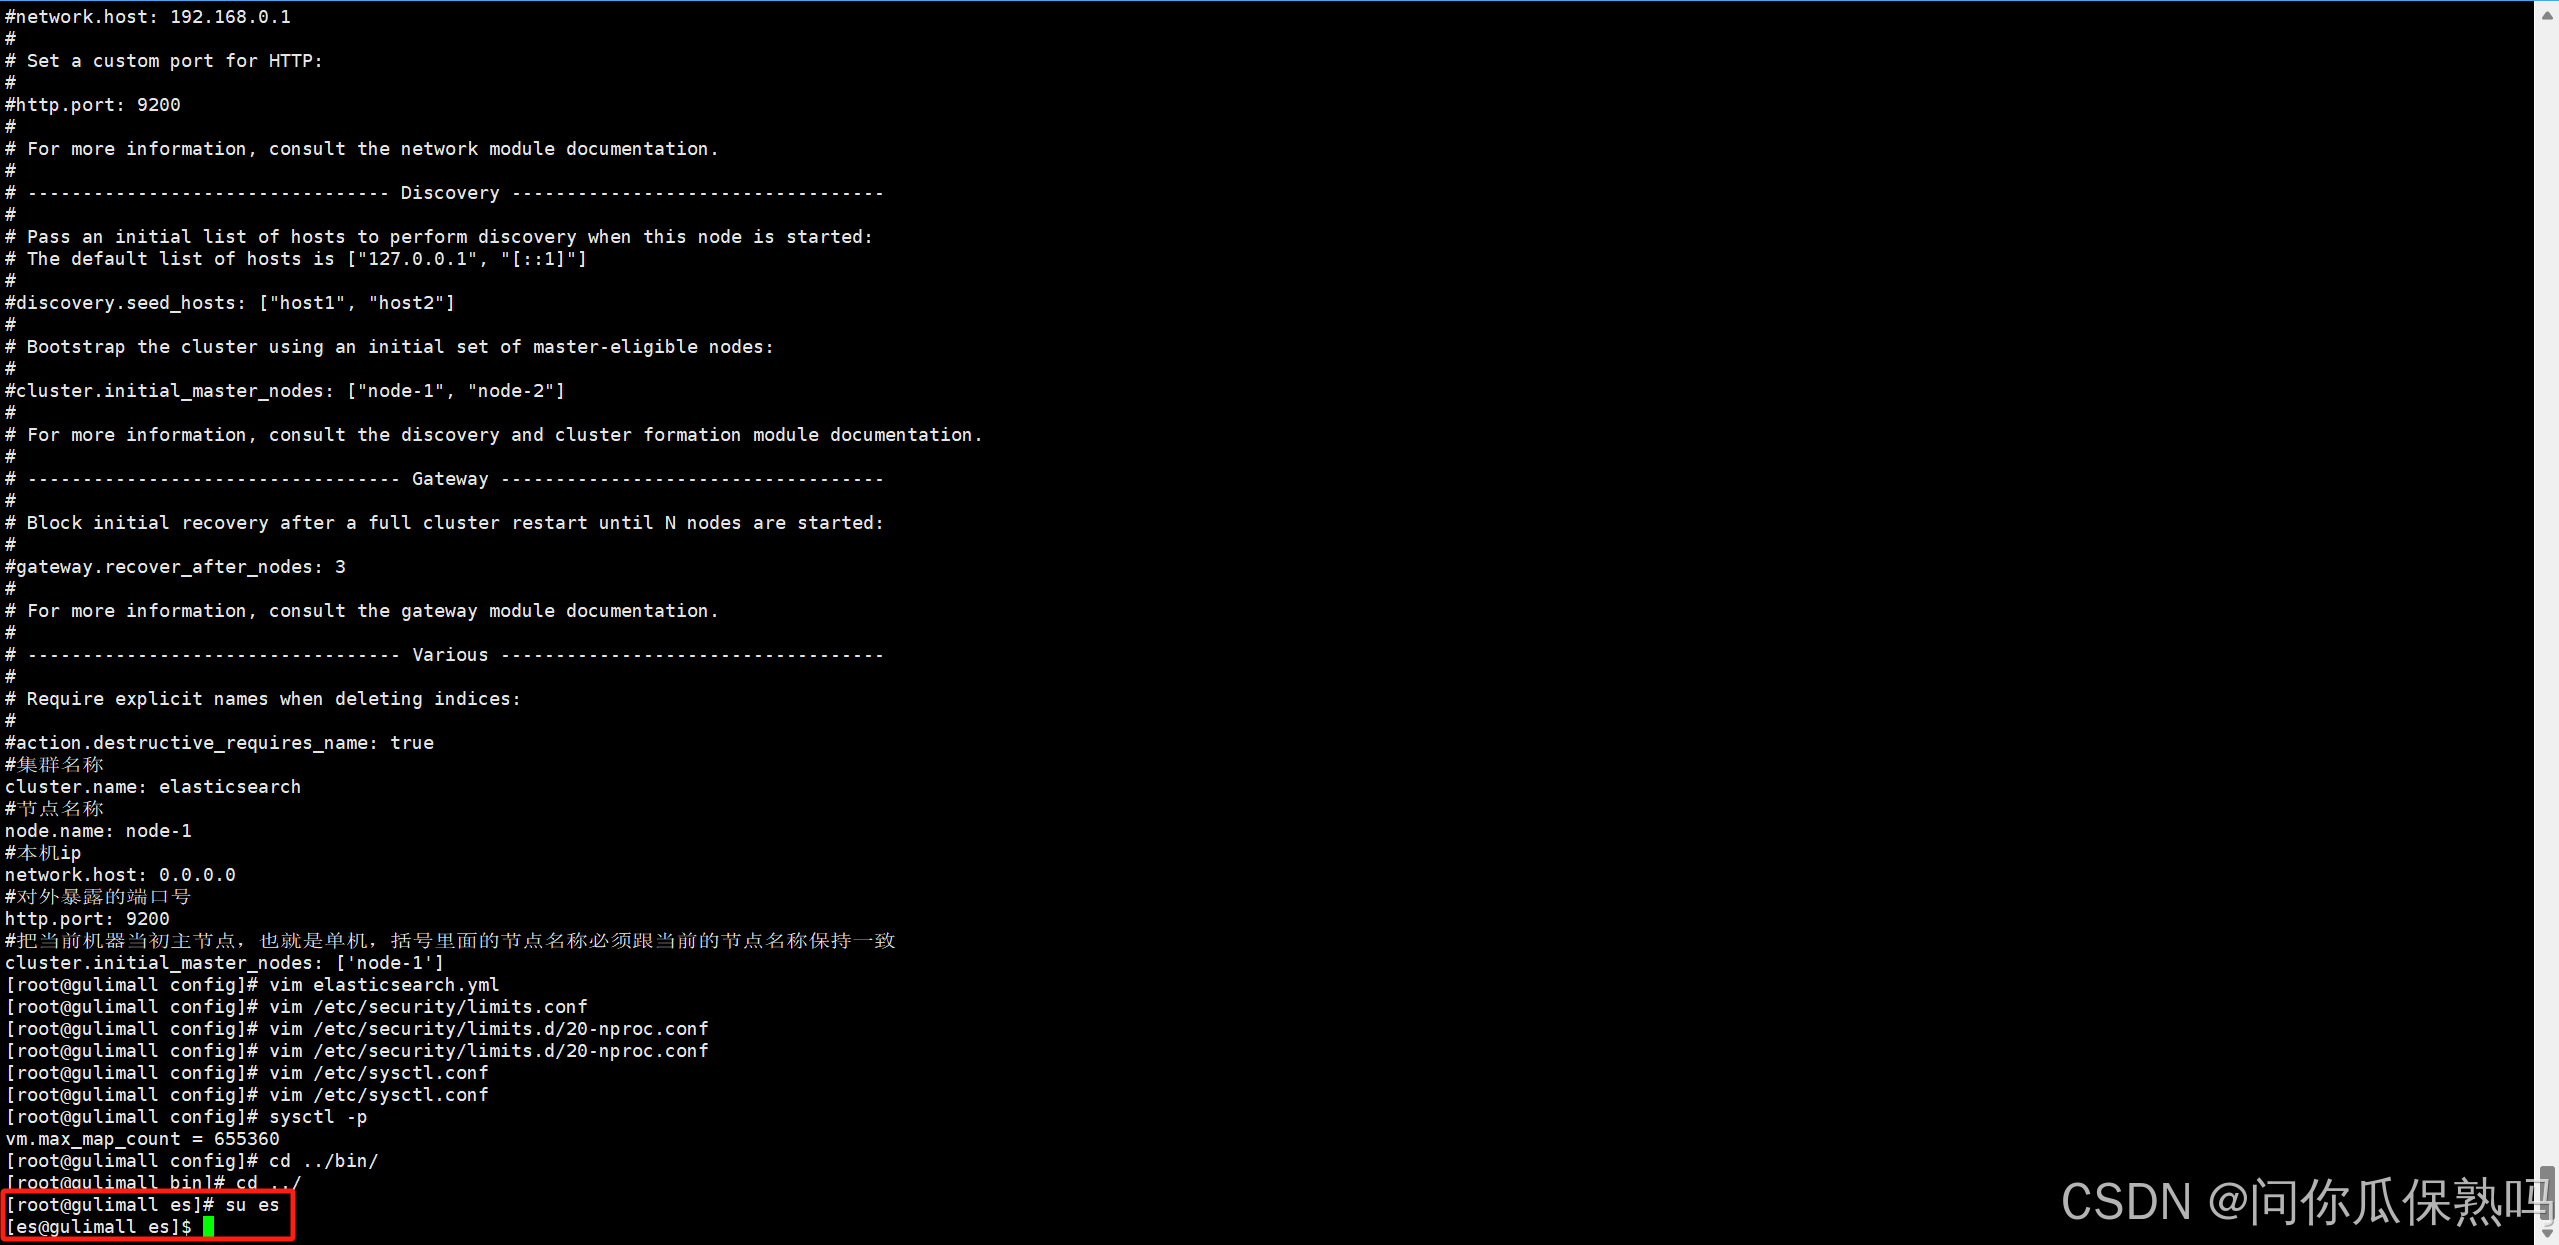Click the empty scrollbar track above the thumb
The width and height of the screenshot is (2559, 1245).
coord(2546,600)
